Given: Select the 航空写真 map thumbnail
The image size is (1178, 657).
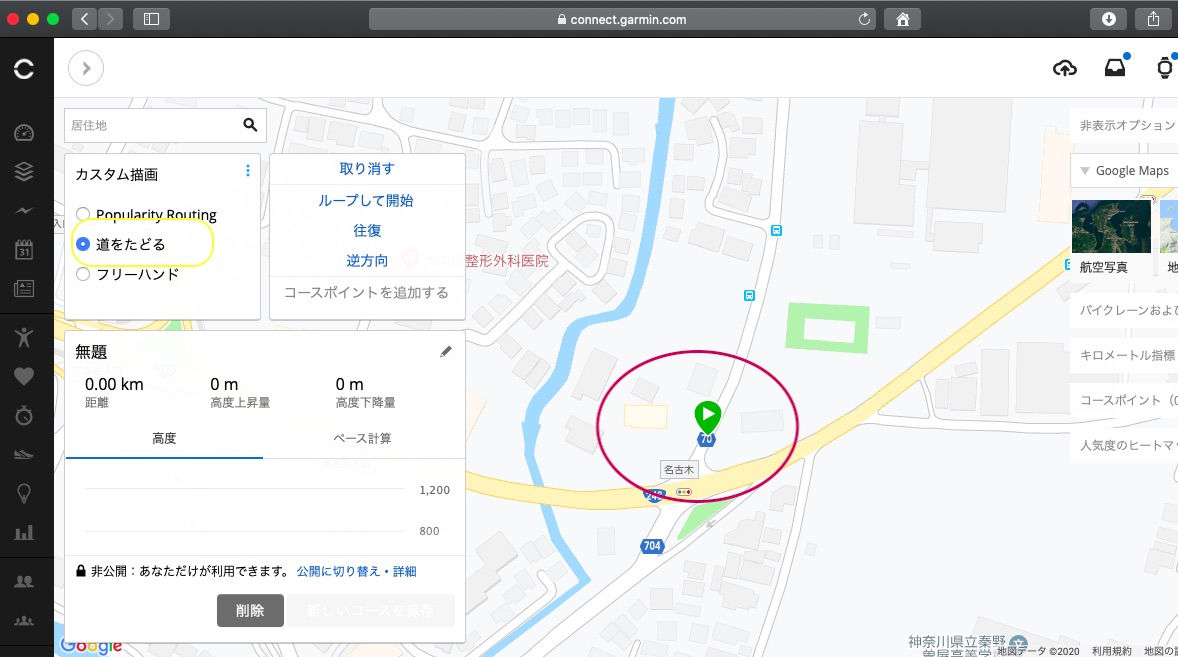Looking at the screenshot, I should click(x=1111, y=227).
